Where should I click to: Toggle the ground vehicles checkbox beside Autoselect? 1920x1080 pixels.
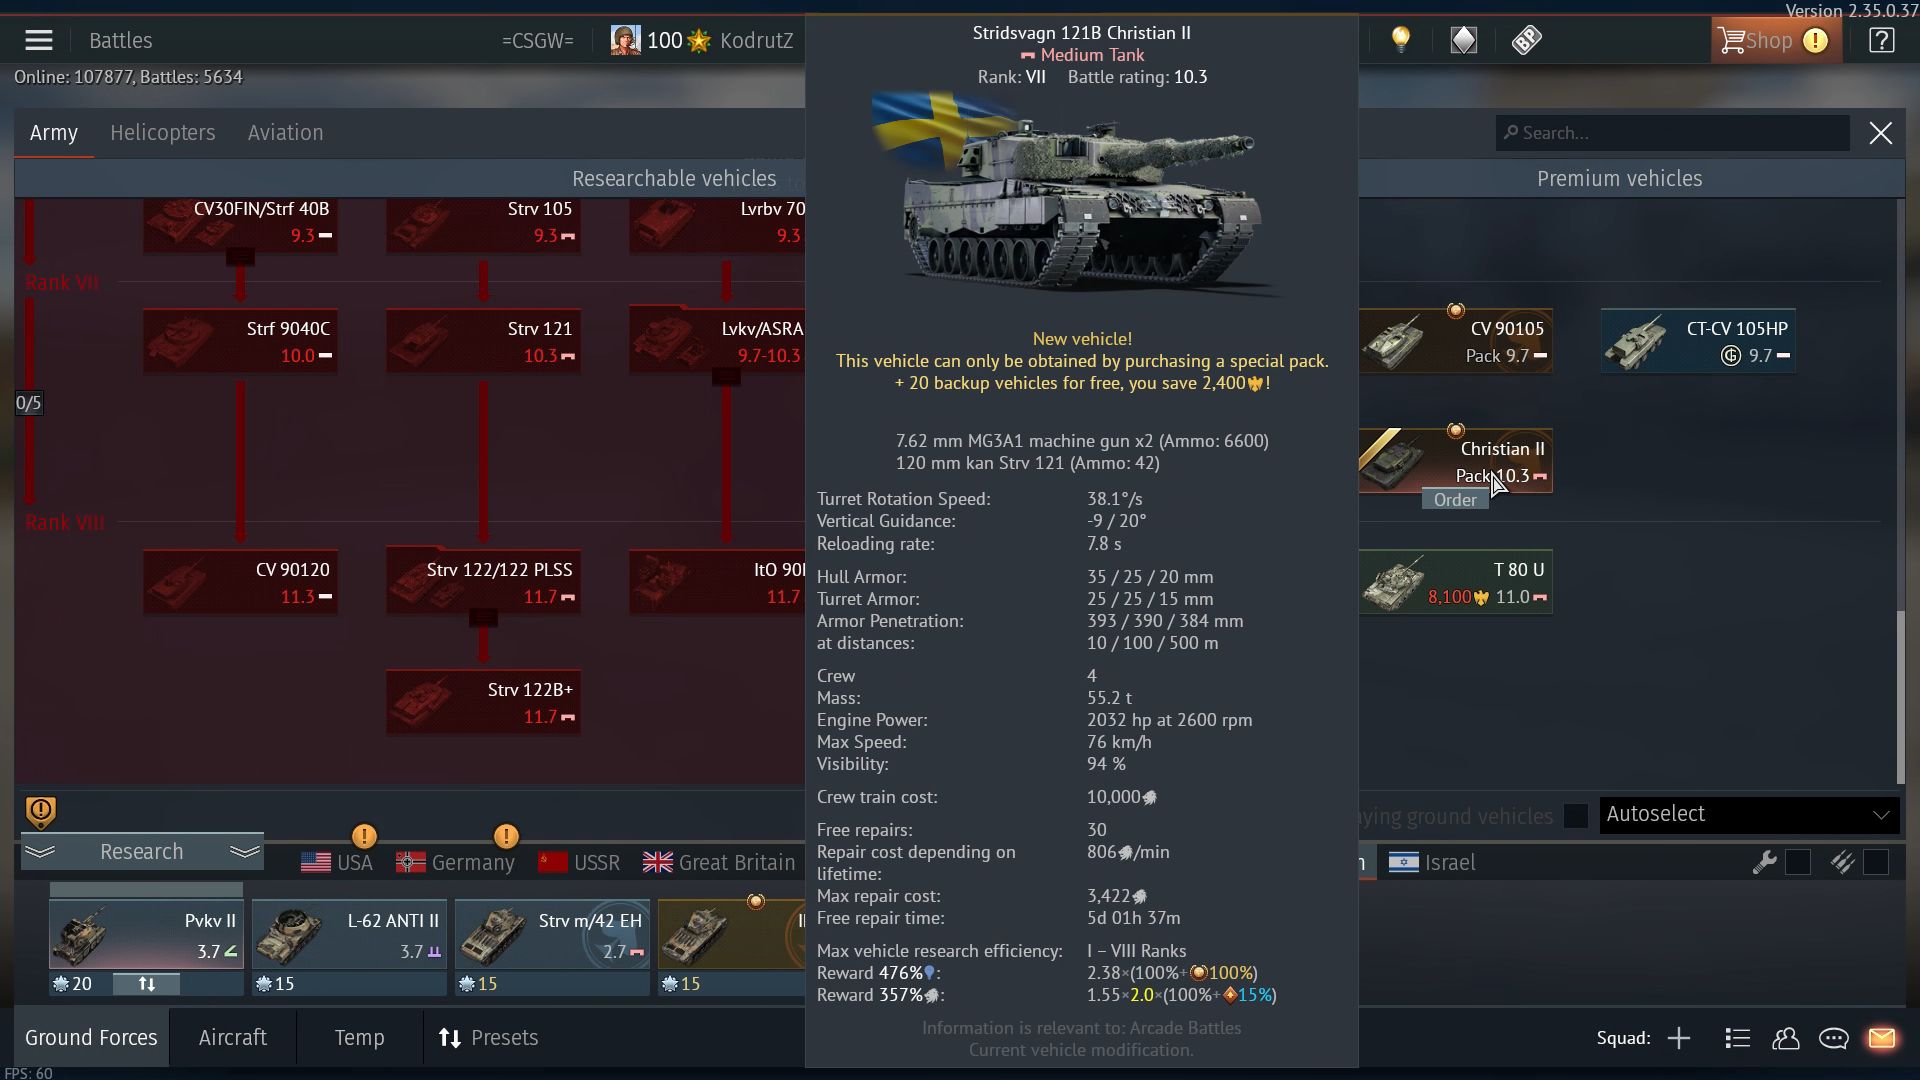1575,816
